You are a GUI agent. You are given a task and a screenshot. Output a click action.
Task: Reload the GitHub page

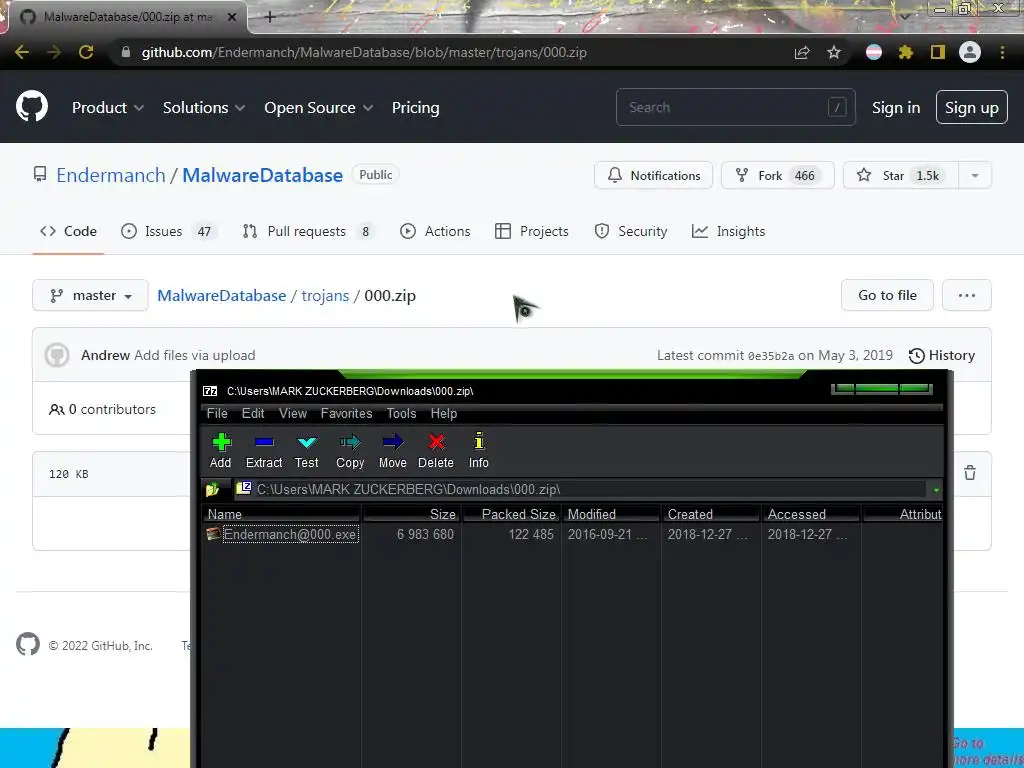coord(86,52)
